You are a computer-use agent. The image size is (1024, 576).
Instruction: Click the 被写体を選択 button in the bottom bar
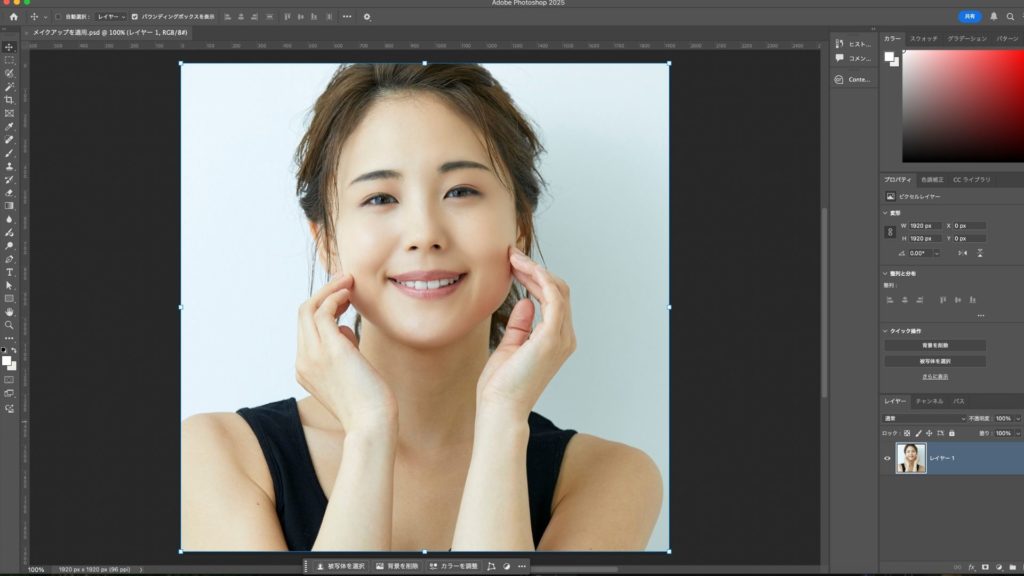coord(341,566)
